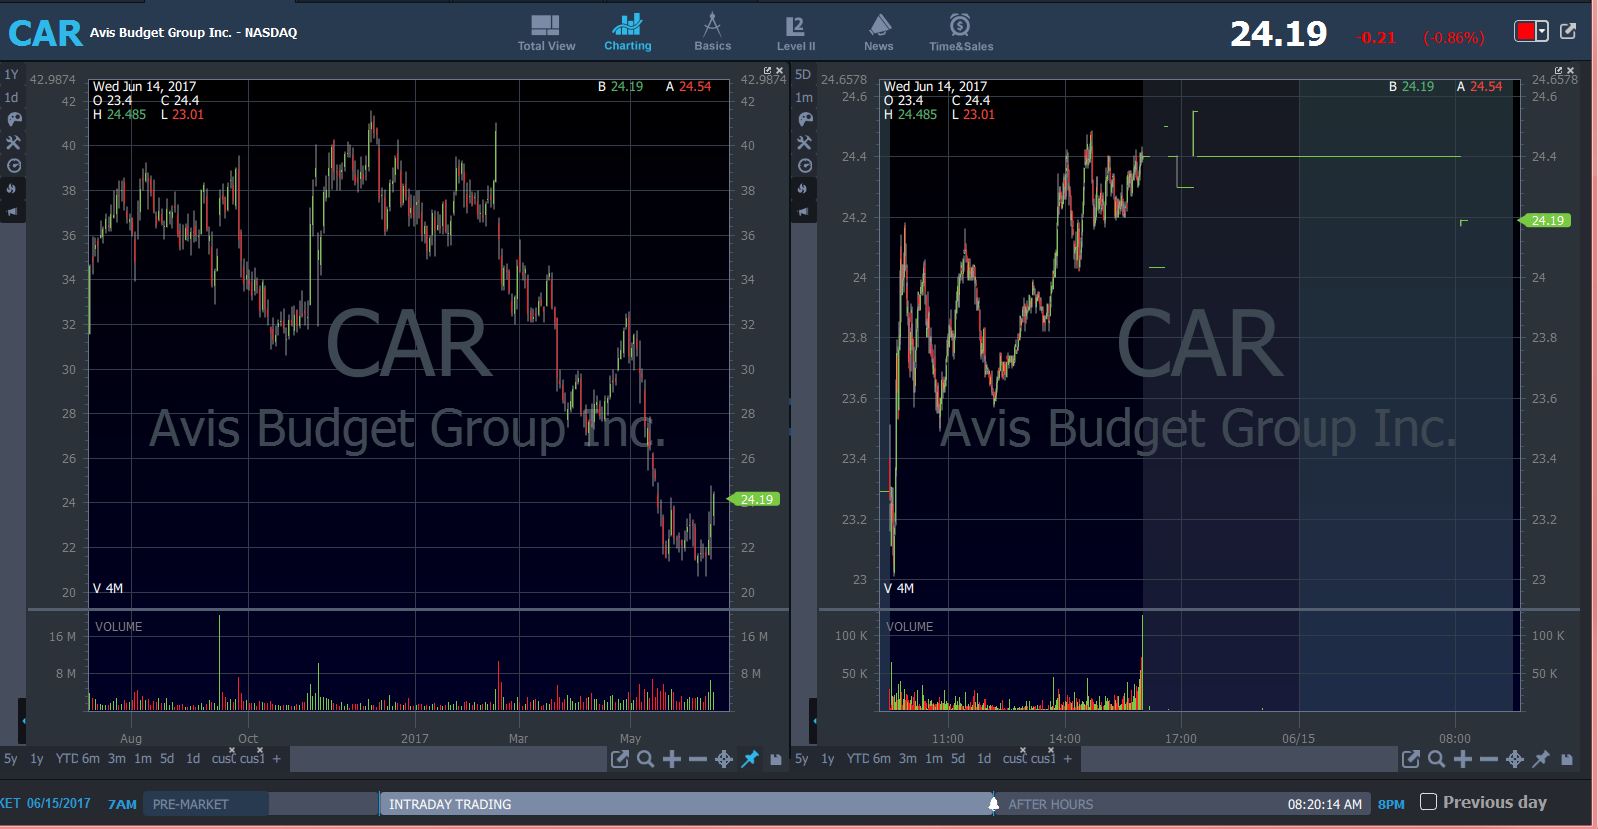Select the 5D range label on right chart sidebar

click(803, 75)
